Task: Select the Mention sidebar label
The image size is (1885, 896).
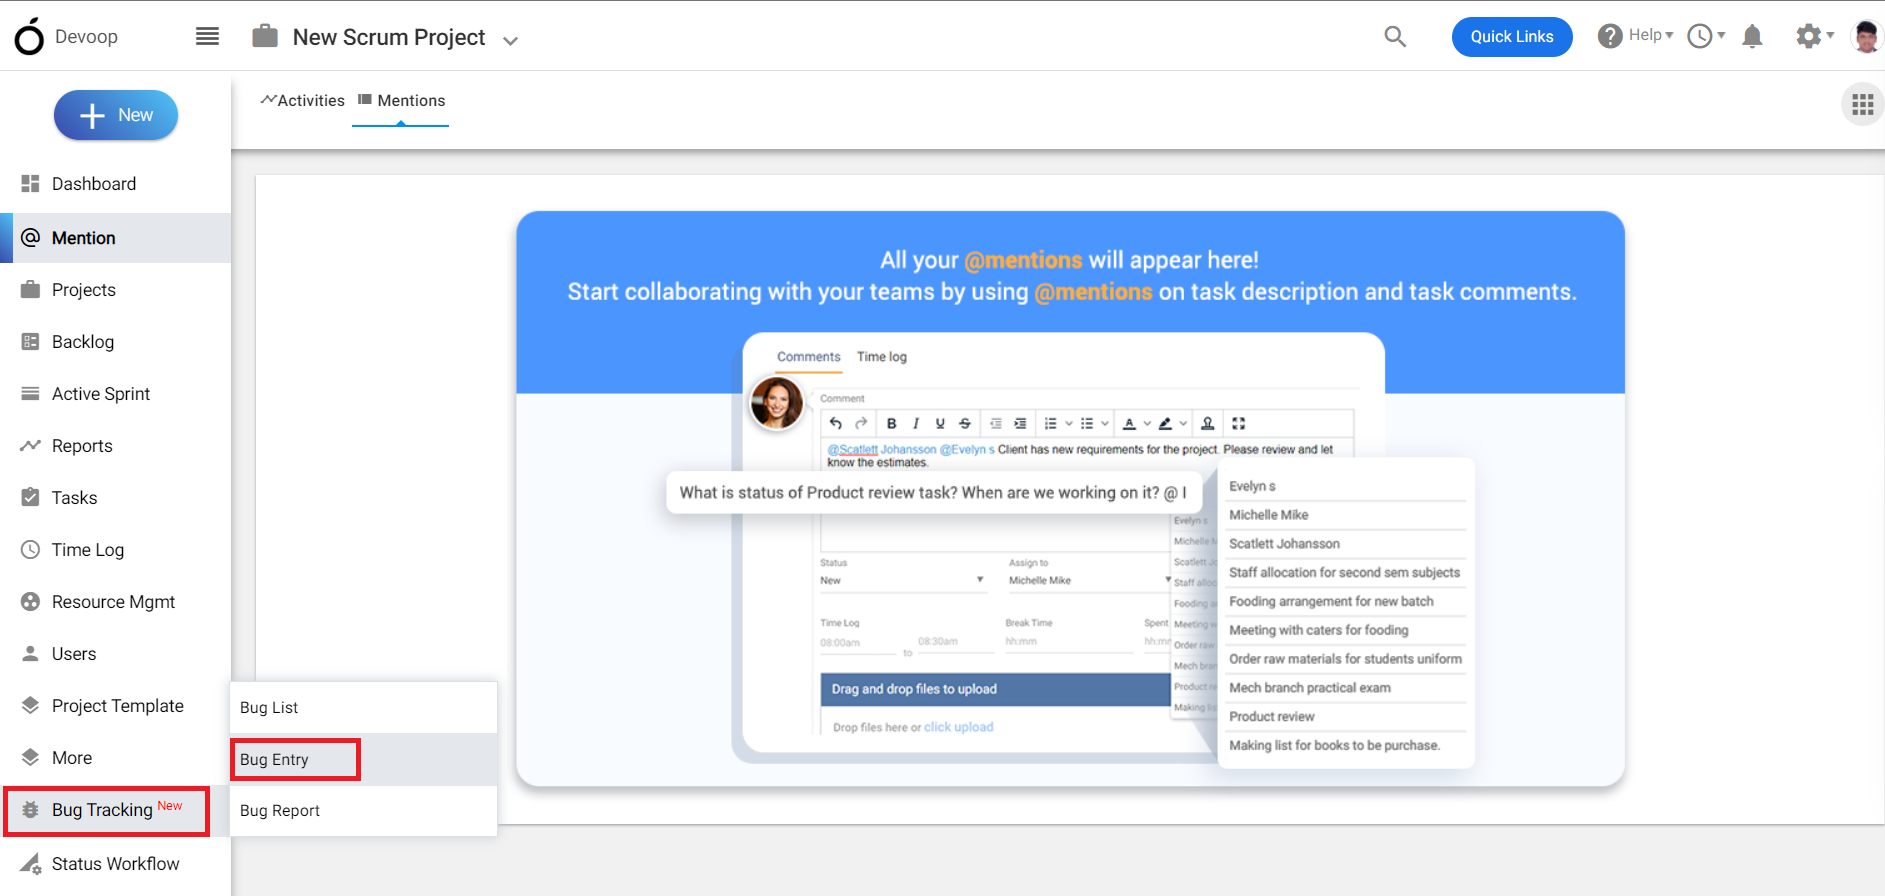Action: coord(84,238)
